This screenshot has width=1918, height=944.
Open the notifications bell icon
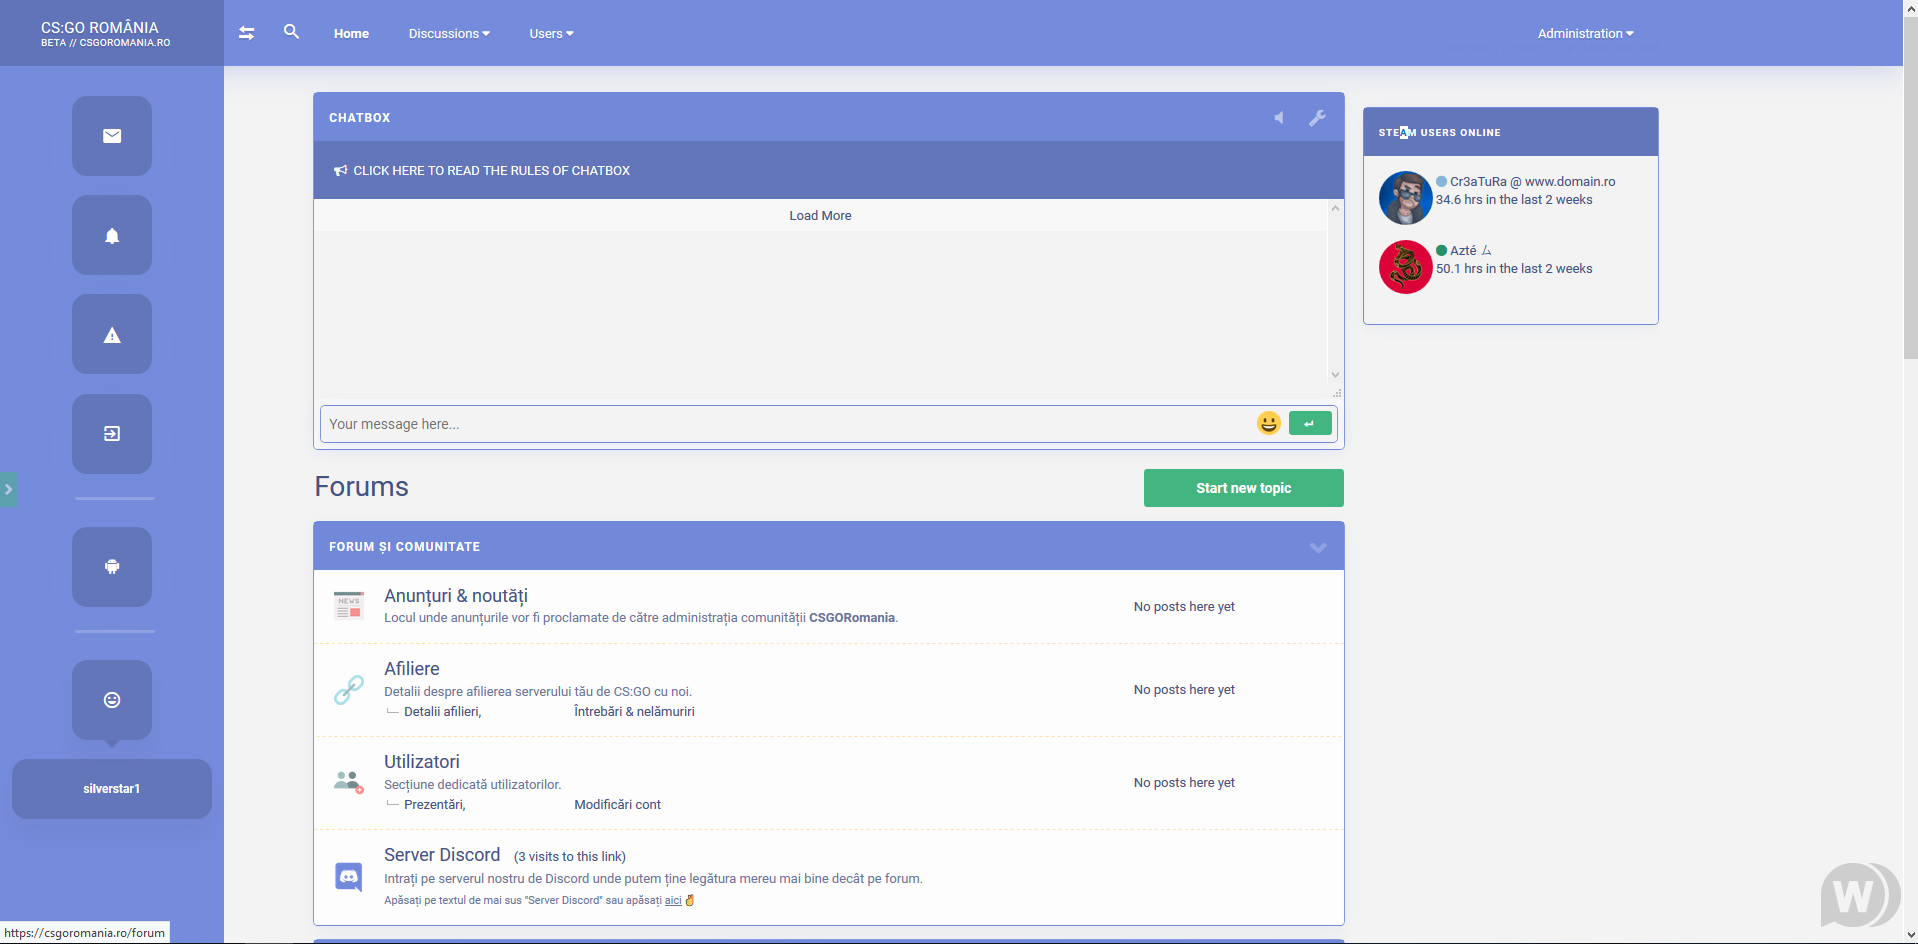tap(112, 236)
